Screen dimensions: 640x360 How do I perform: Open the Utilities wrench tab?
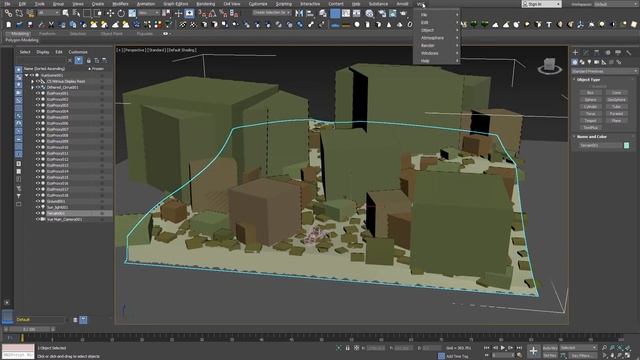coord(629,53)
